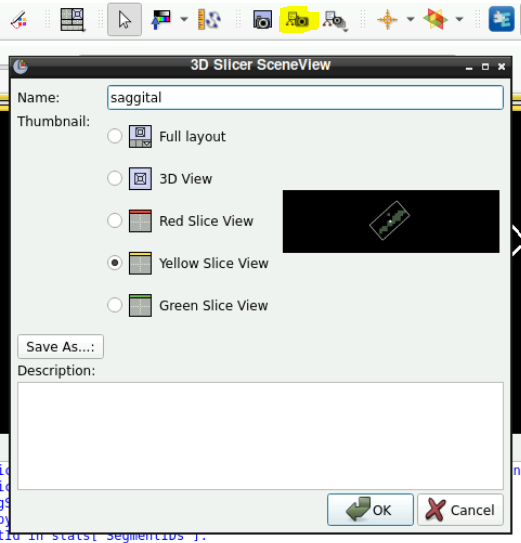Expand the slice intersections dropdown arrow
This screenshot has height=543, width=521.
click(x=459, y=19)
